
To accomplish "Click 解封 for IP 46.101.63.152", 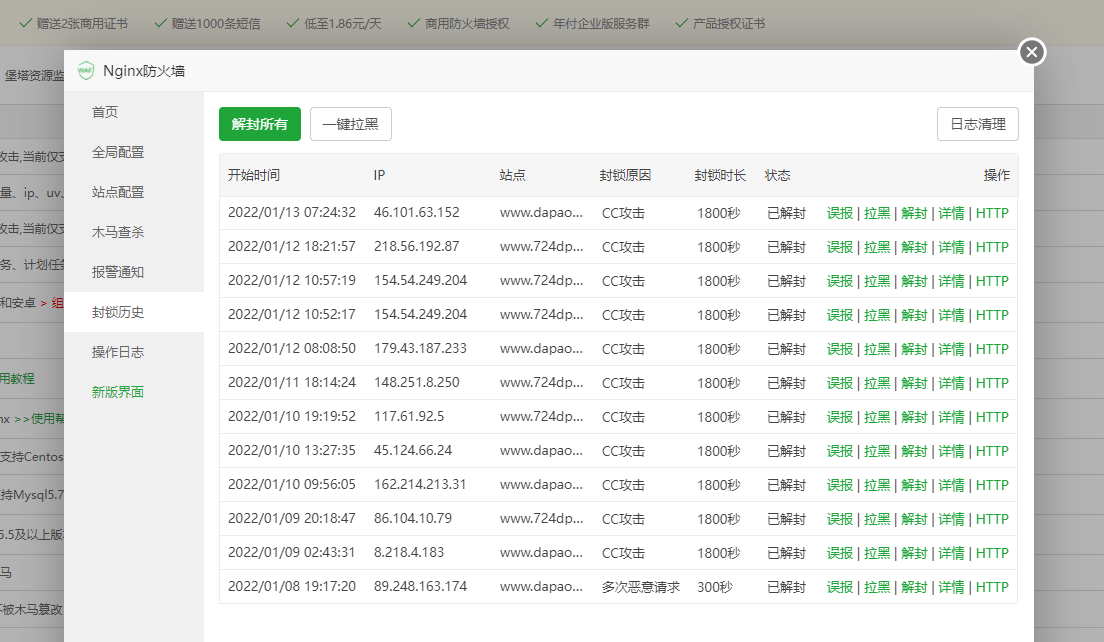I will [914, 213].
